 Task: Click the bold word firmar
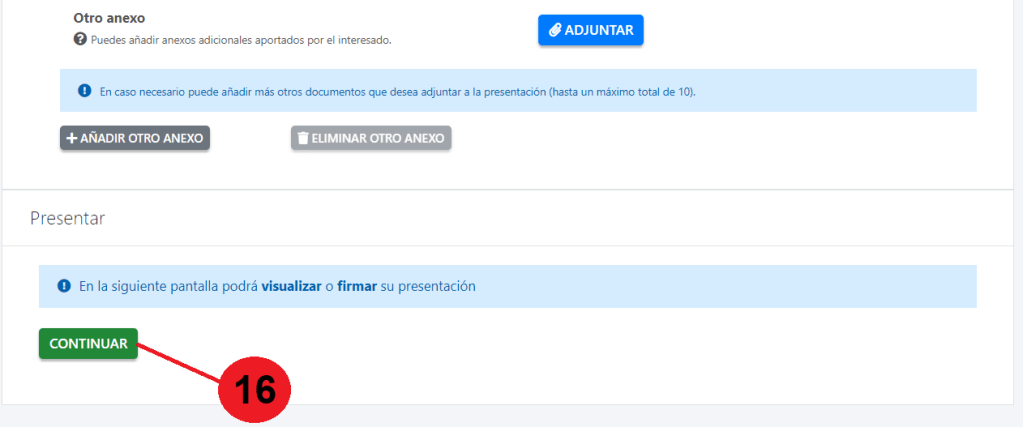point(357,286)
